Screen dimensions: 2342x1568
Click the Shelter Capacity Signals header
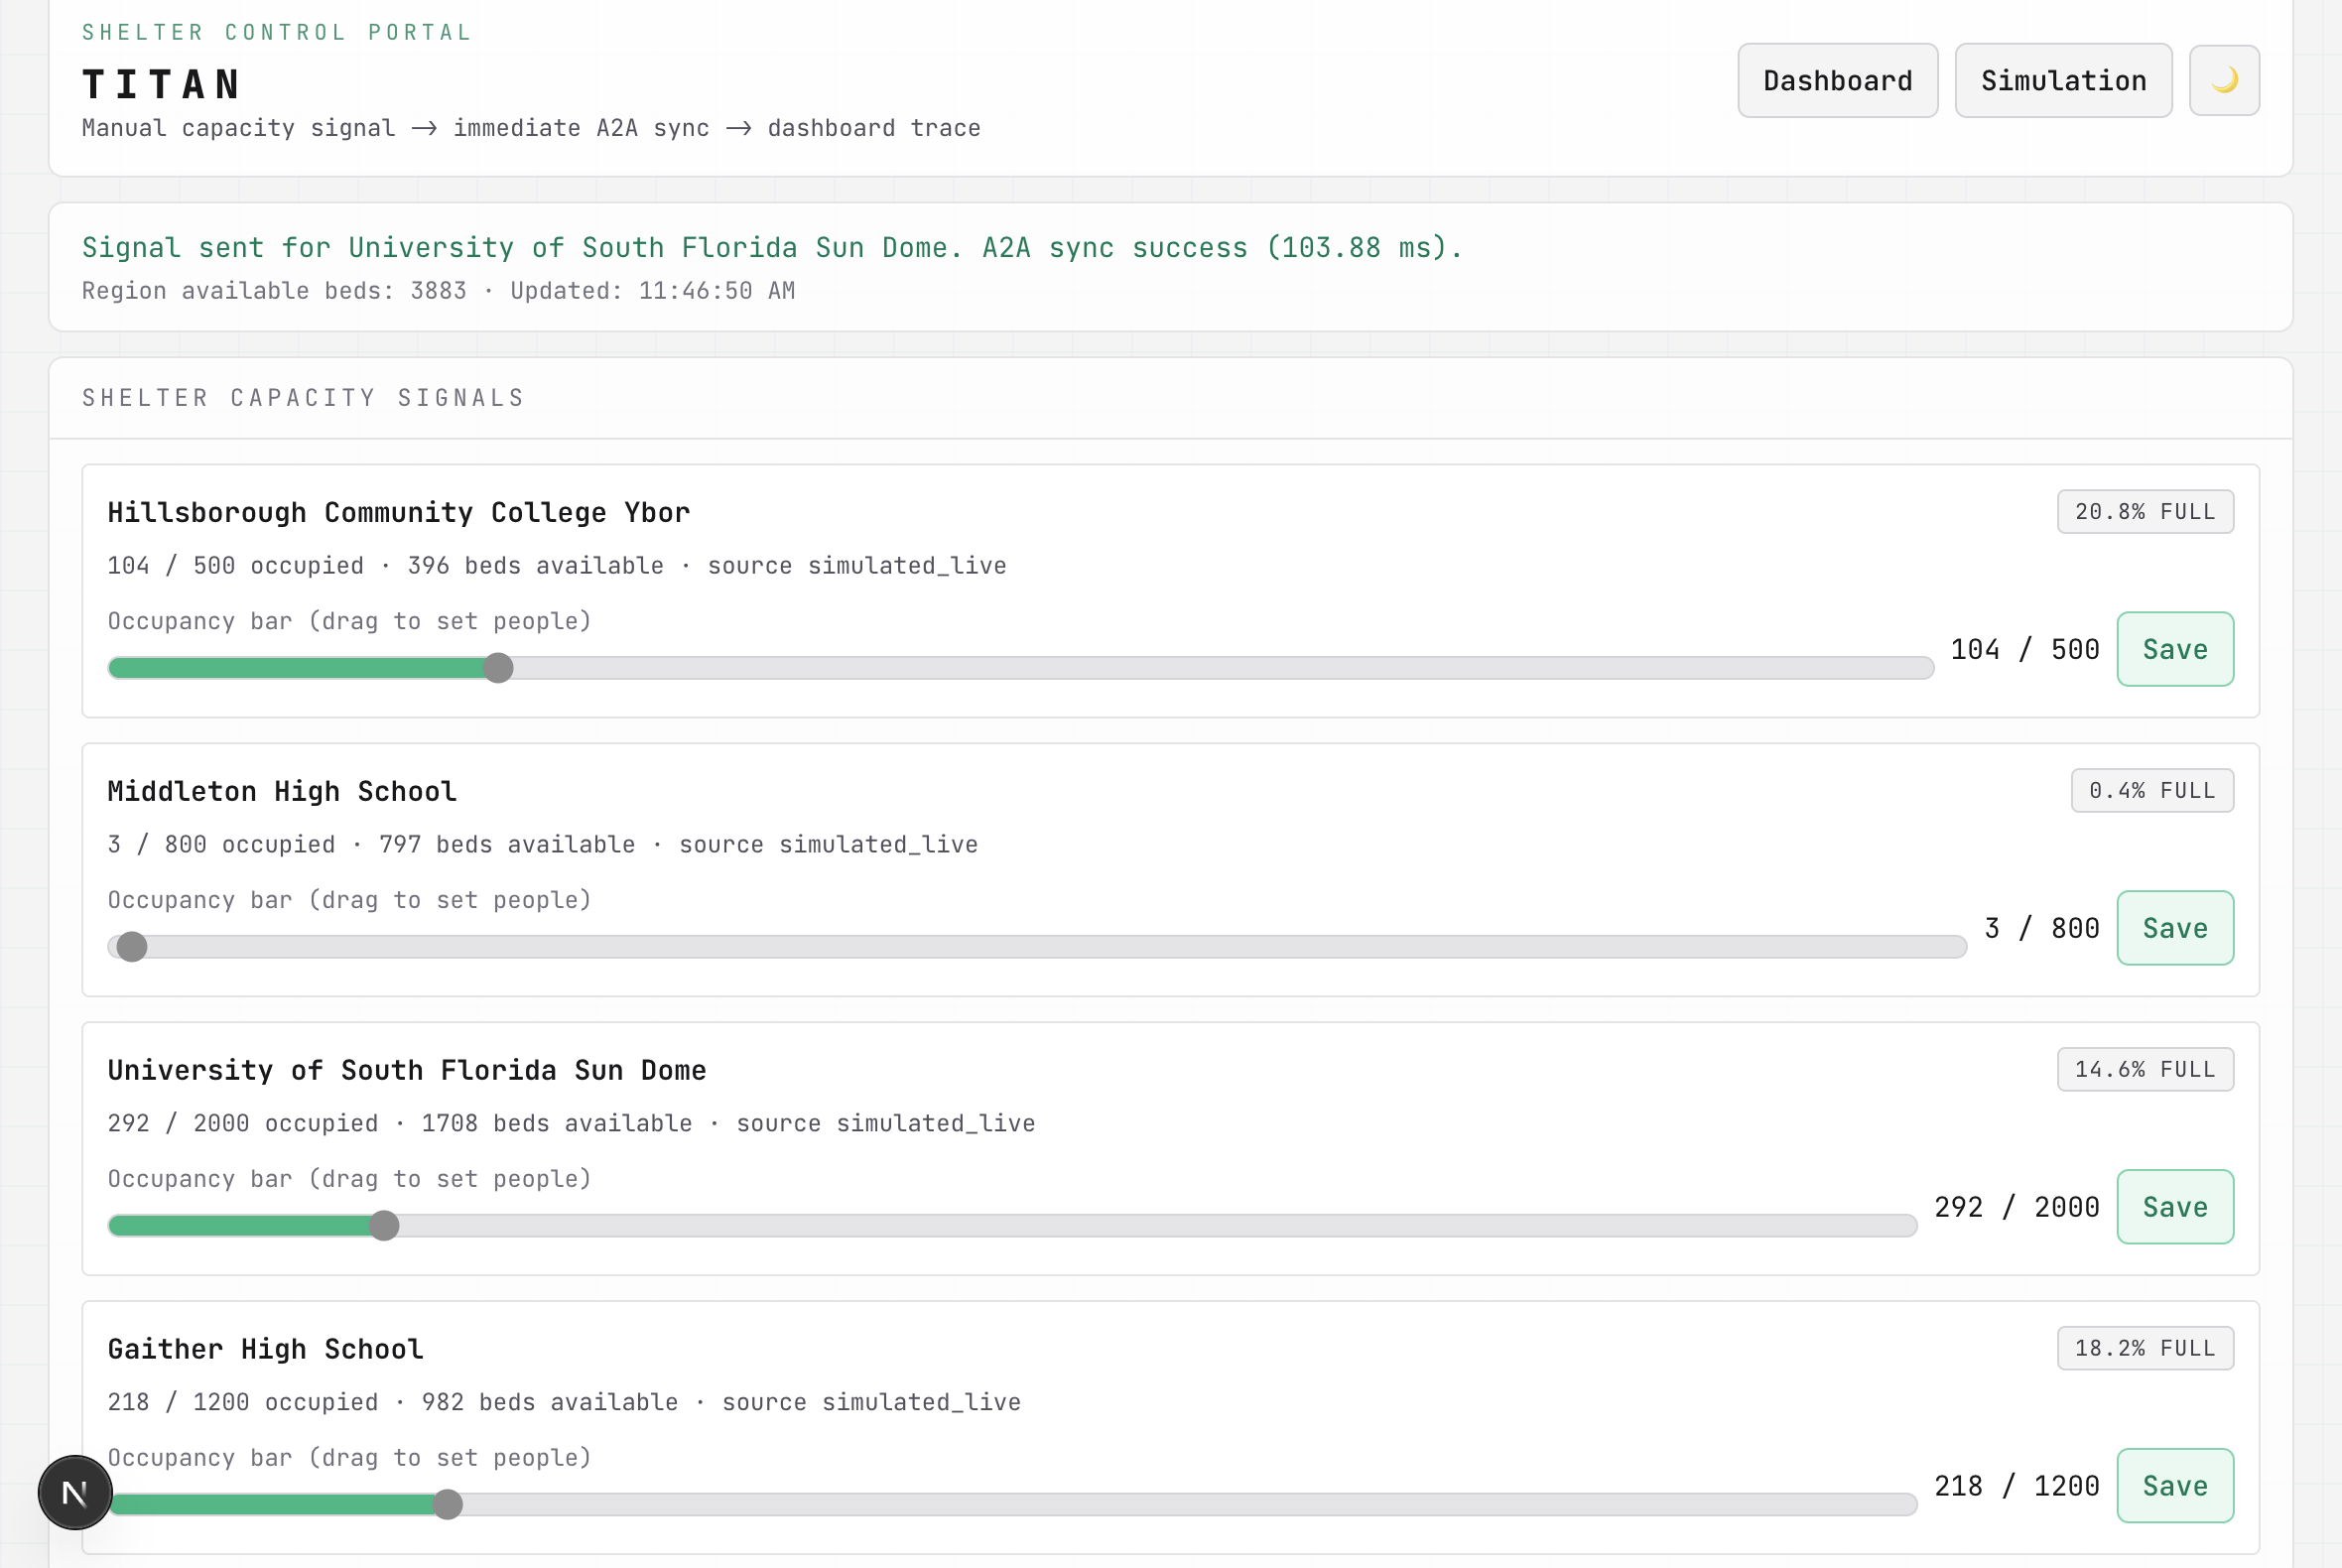[303, 398]
